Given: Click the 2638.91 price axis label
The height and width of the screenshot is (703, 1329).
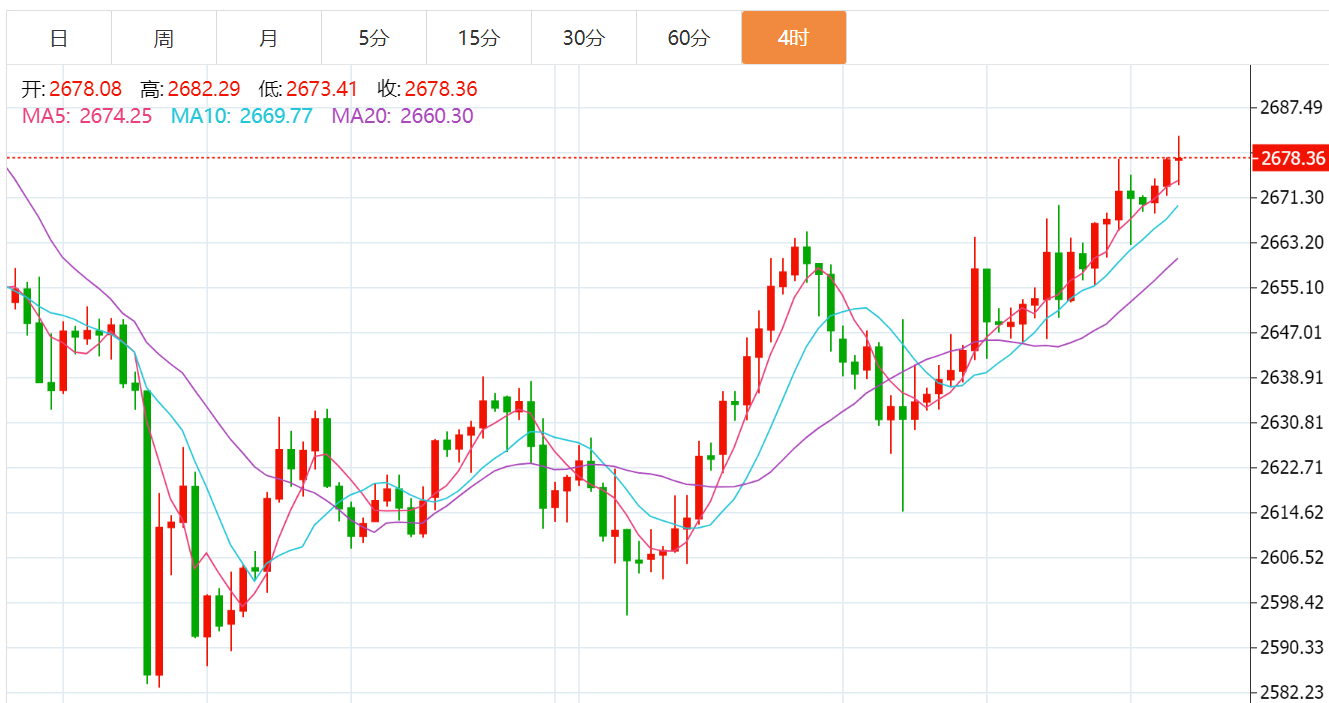Looking at the screenshot, I should pos(1293,377).
